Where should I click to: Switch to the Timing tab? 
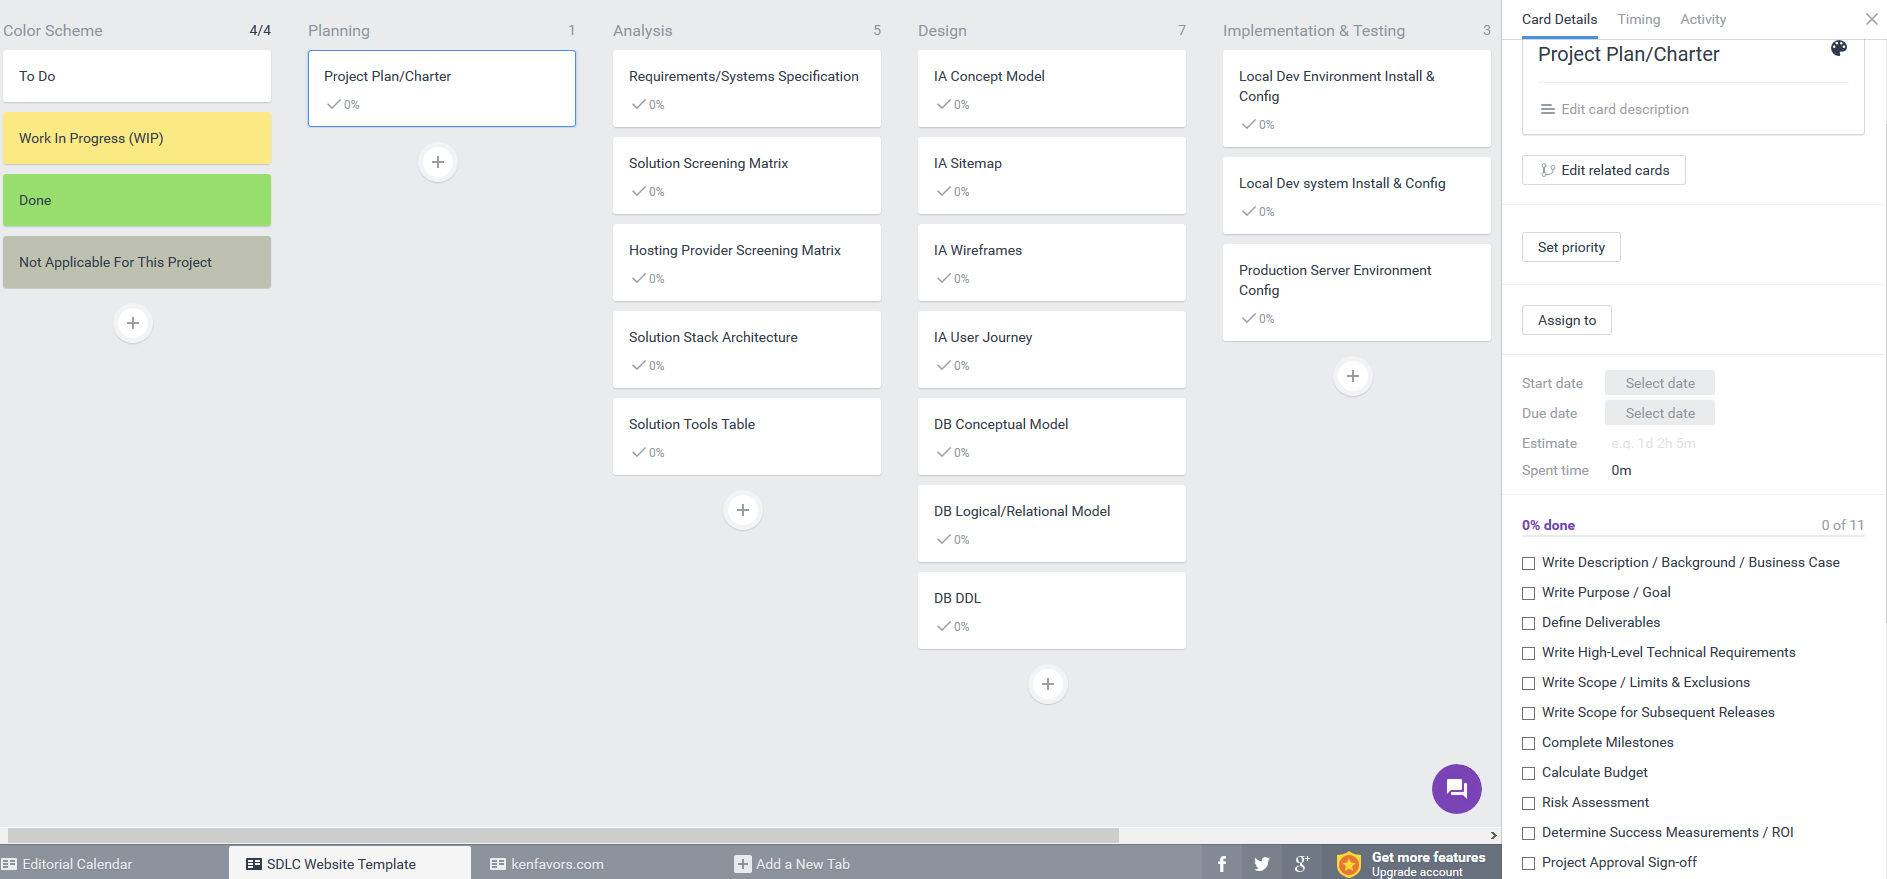click(x=1639, y=19)
